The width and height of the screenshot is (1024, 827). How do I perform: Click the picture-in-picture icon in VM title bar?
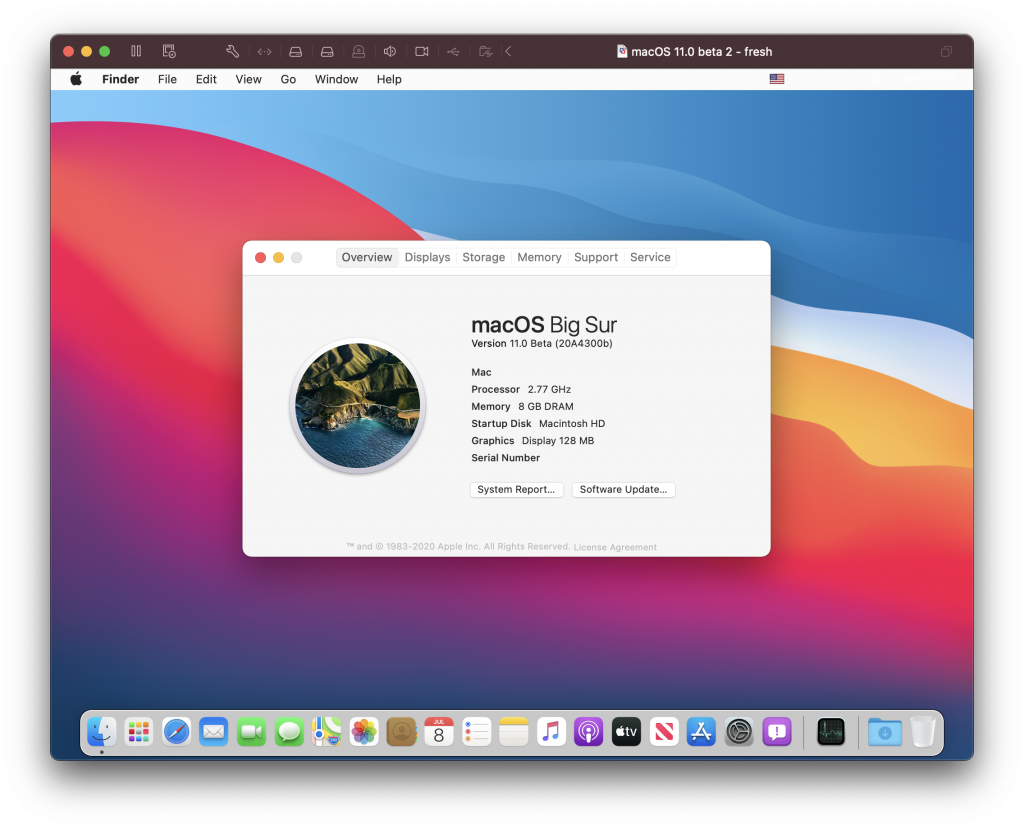946,52
